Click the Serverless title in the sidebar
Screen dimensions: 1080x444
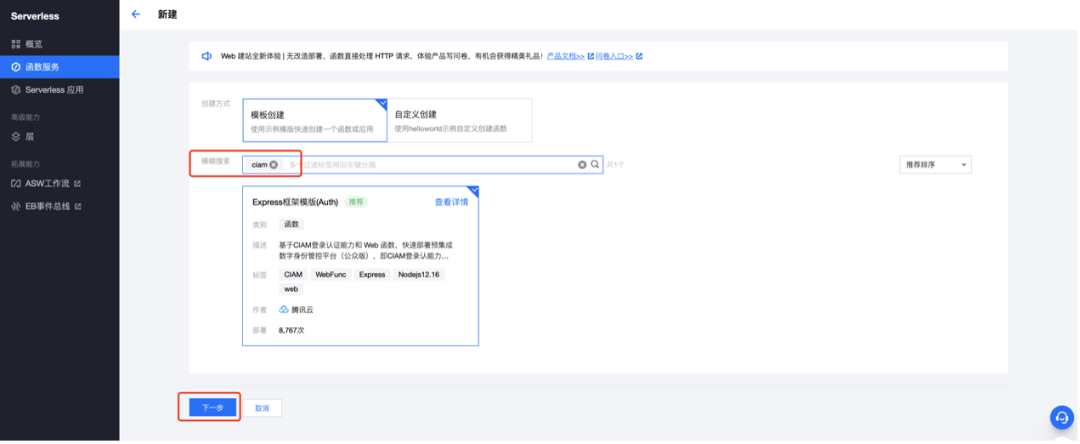point(35,16)
